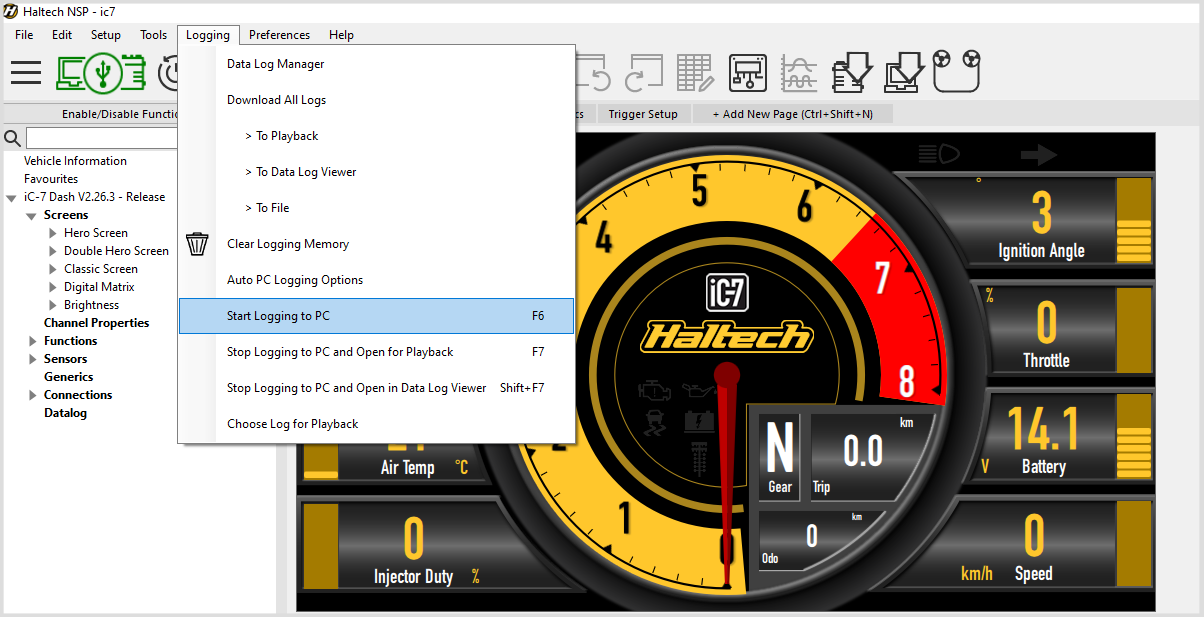Viewport: 1204px width, 617px height.
Task: Expand the Hero Screen node
Action: pos(54,234)
